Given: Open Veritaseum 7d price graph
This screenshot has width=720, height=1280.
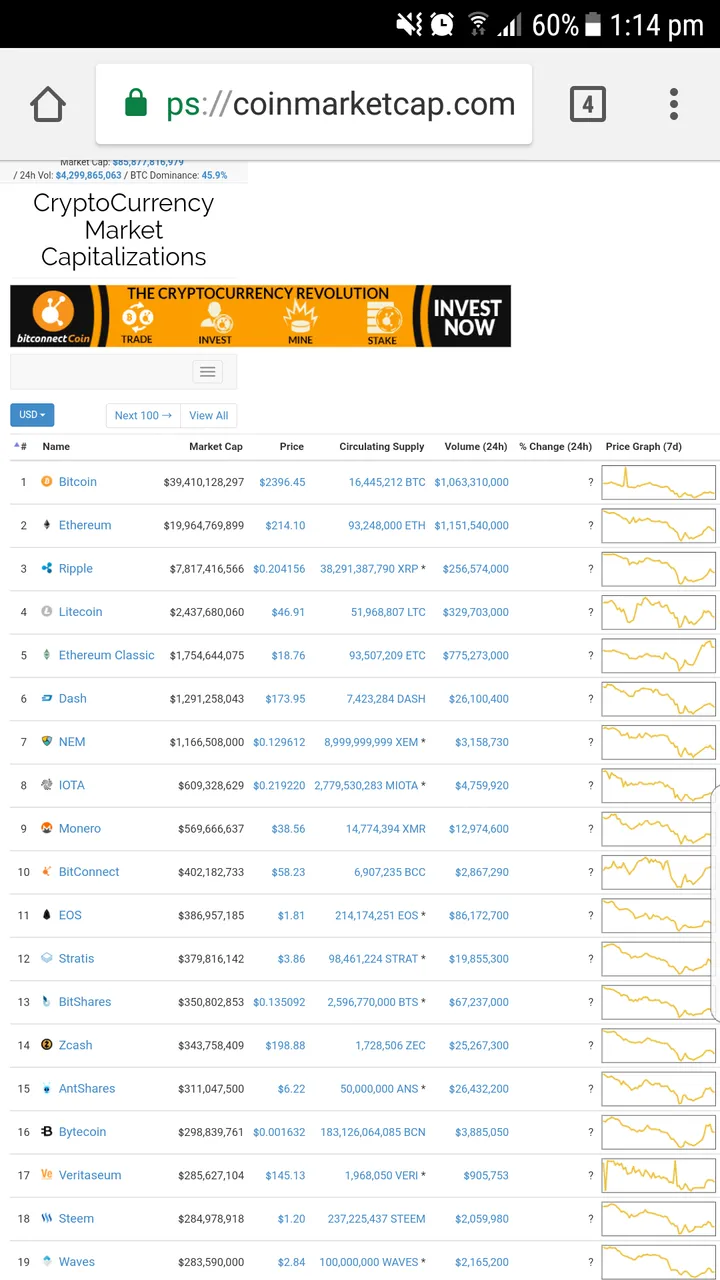Looking at the screenshot, I should pyautogui.click(x=659, y=1175).
